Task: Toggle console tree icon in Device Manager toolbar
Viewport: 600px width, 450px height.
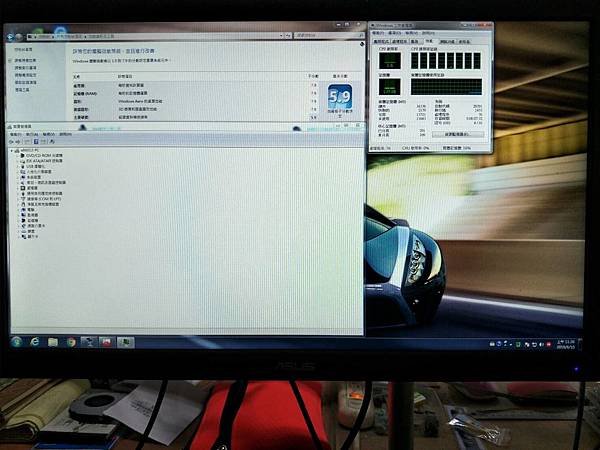Action: point(28,142)
